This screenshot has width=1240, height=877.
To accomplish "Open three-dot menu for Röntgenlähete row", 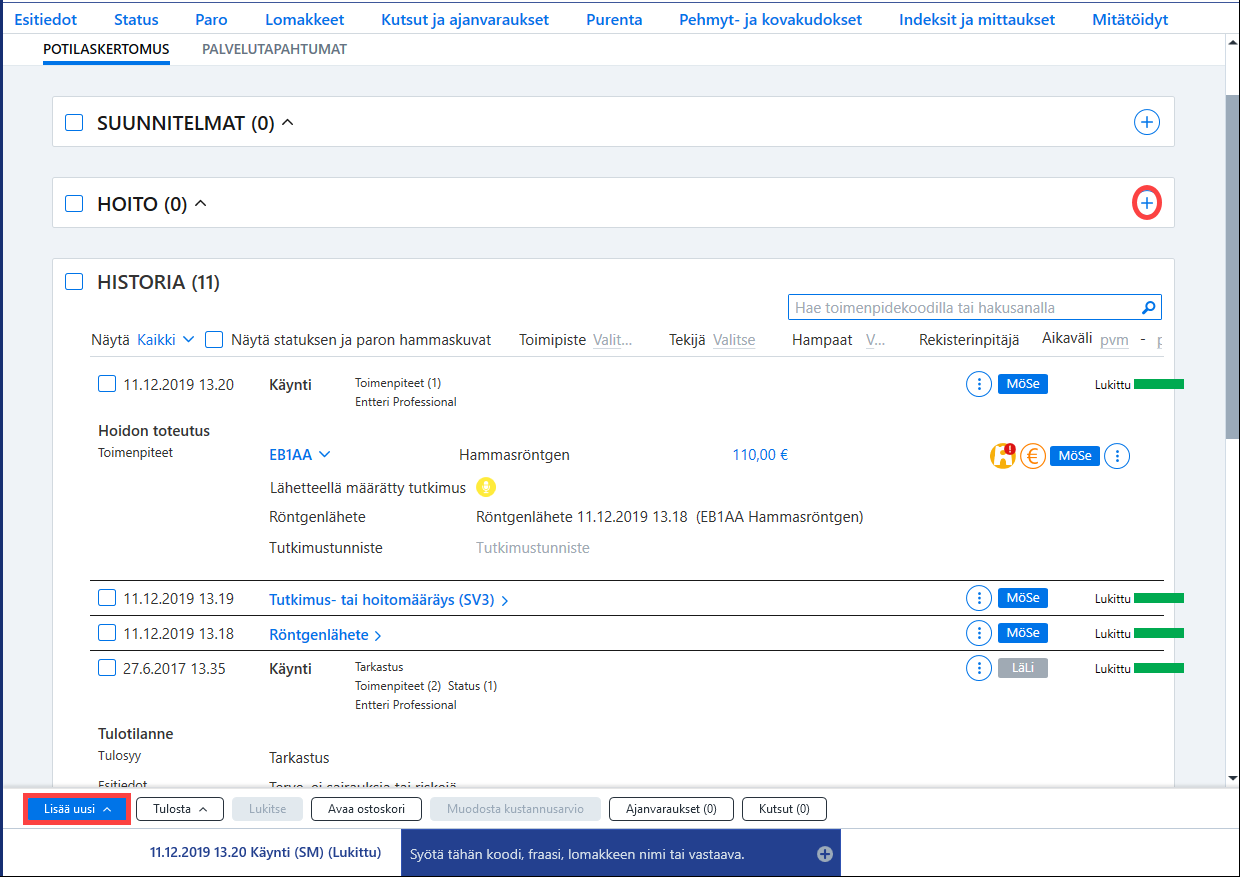I will (x=978, y=633).
